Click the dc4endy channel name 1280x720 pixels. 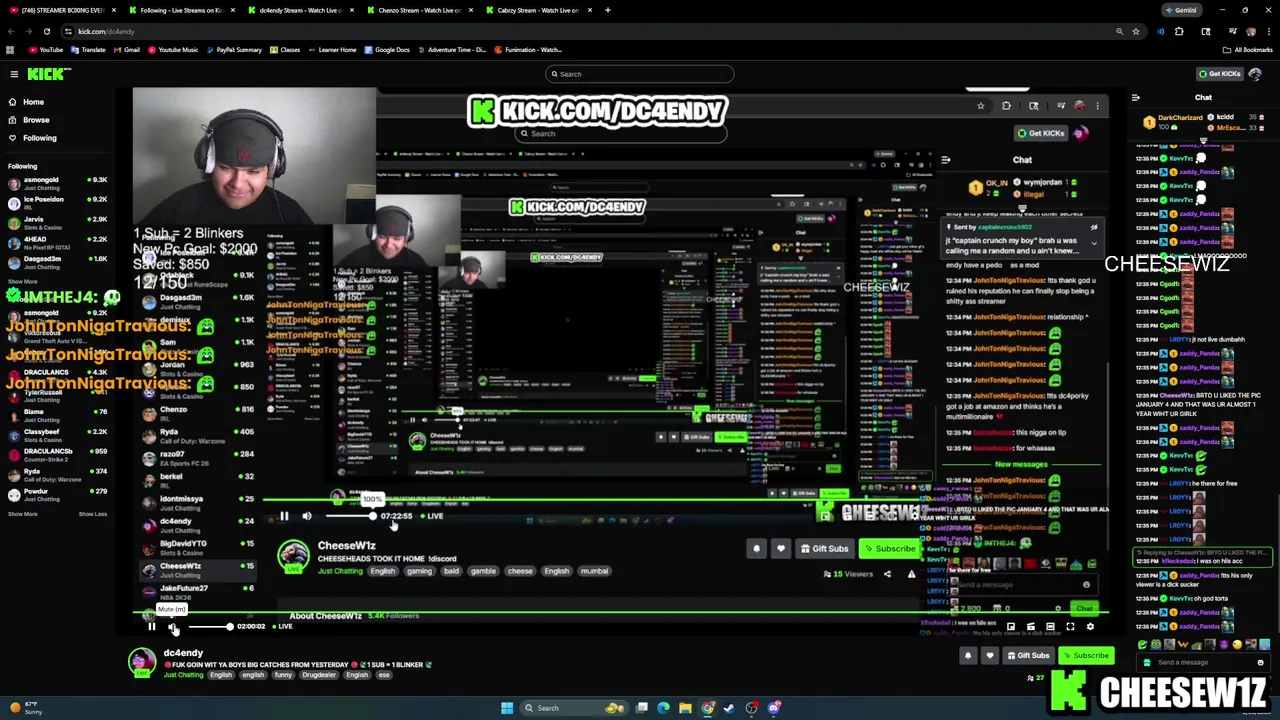pyautogui.click(x=183, y=653)
